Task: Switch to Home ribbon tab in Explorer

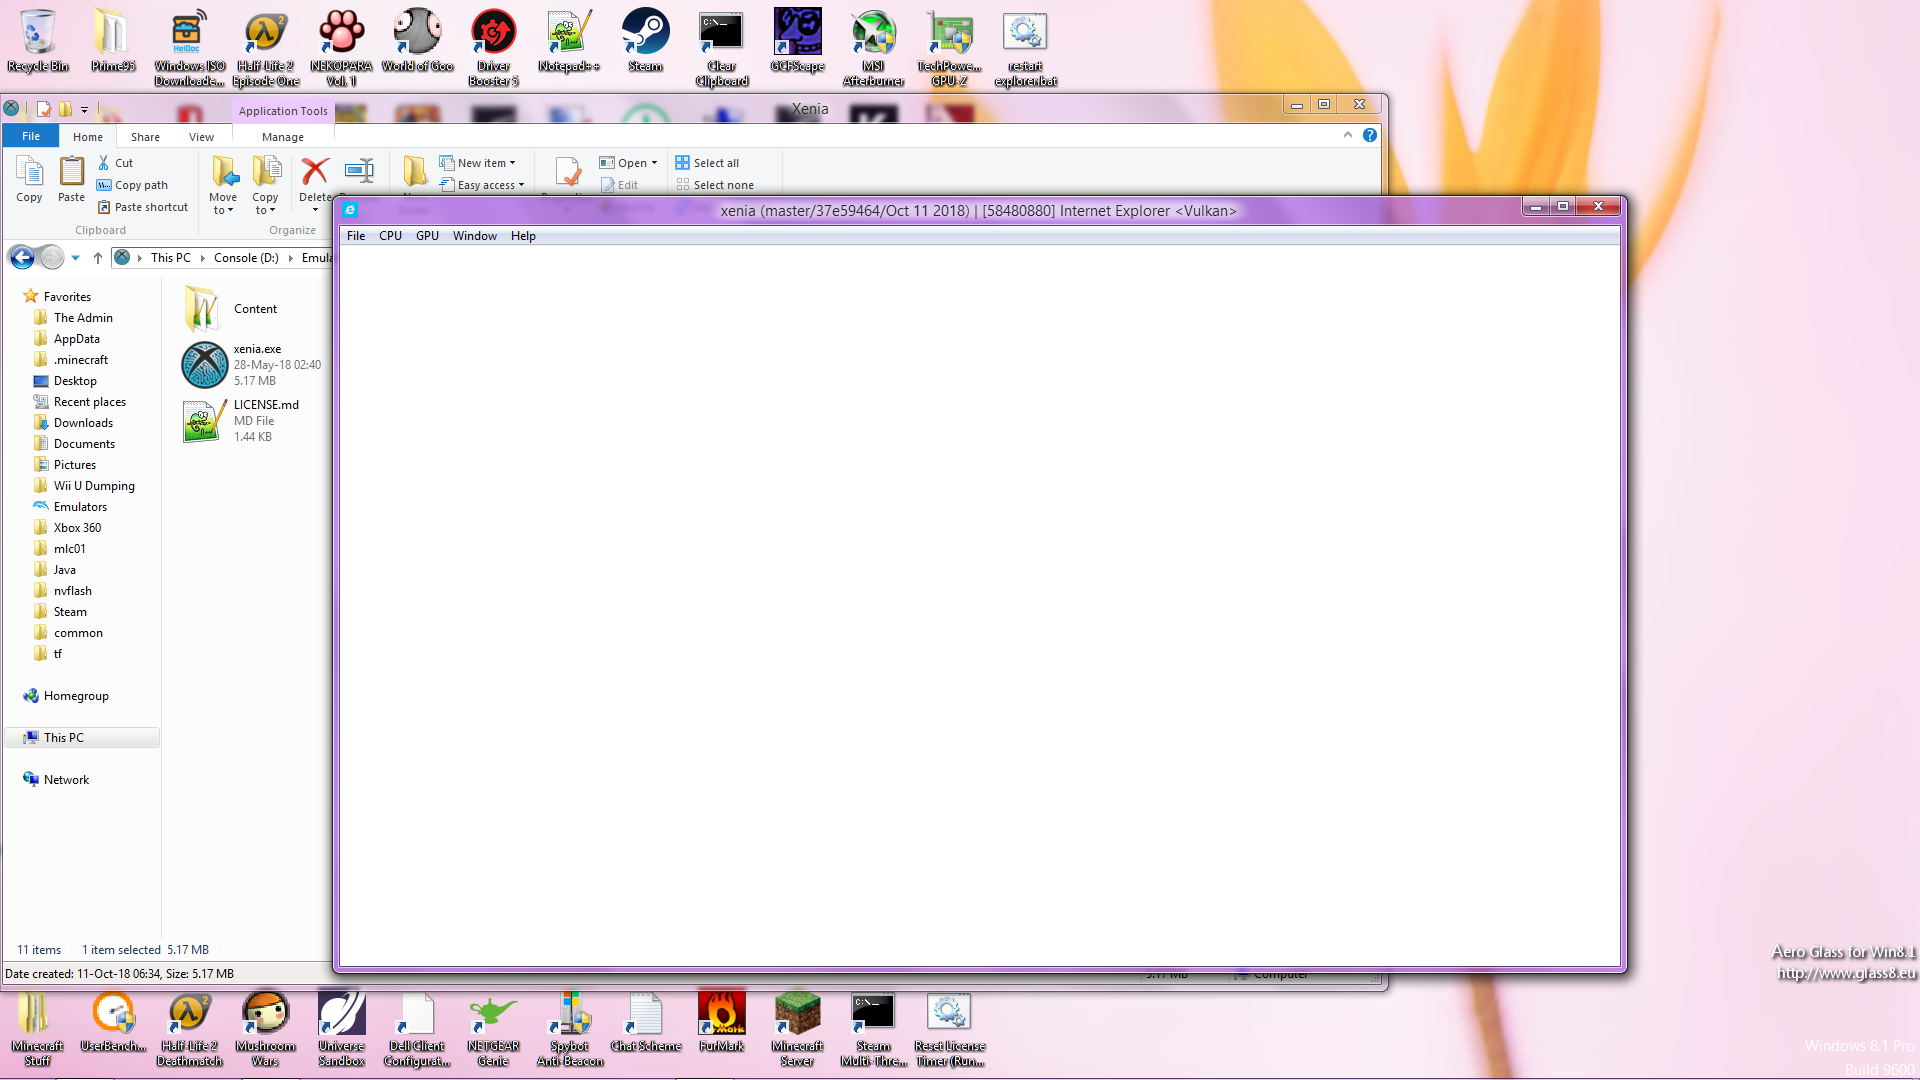Action: 88,137
